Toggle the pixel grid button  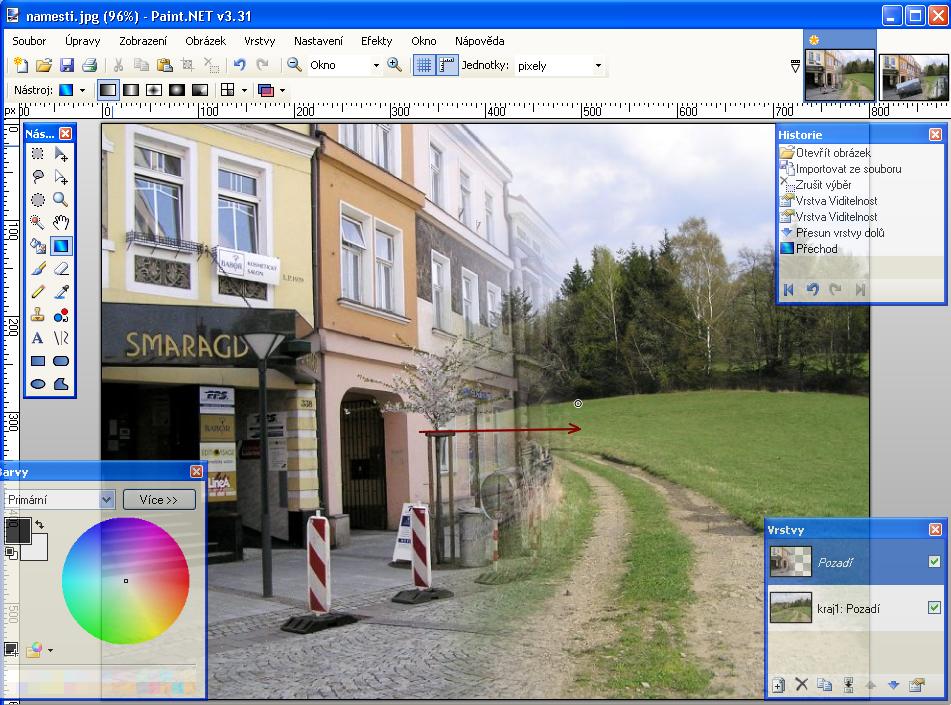[423, 65]
